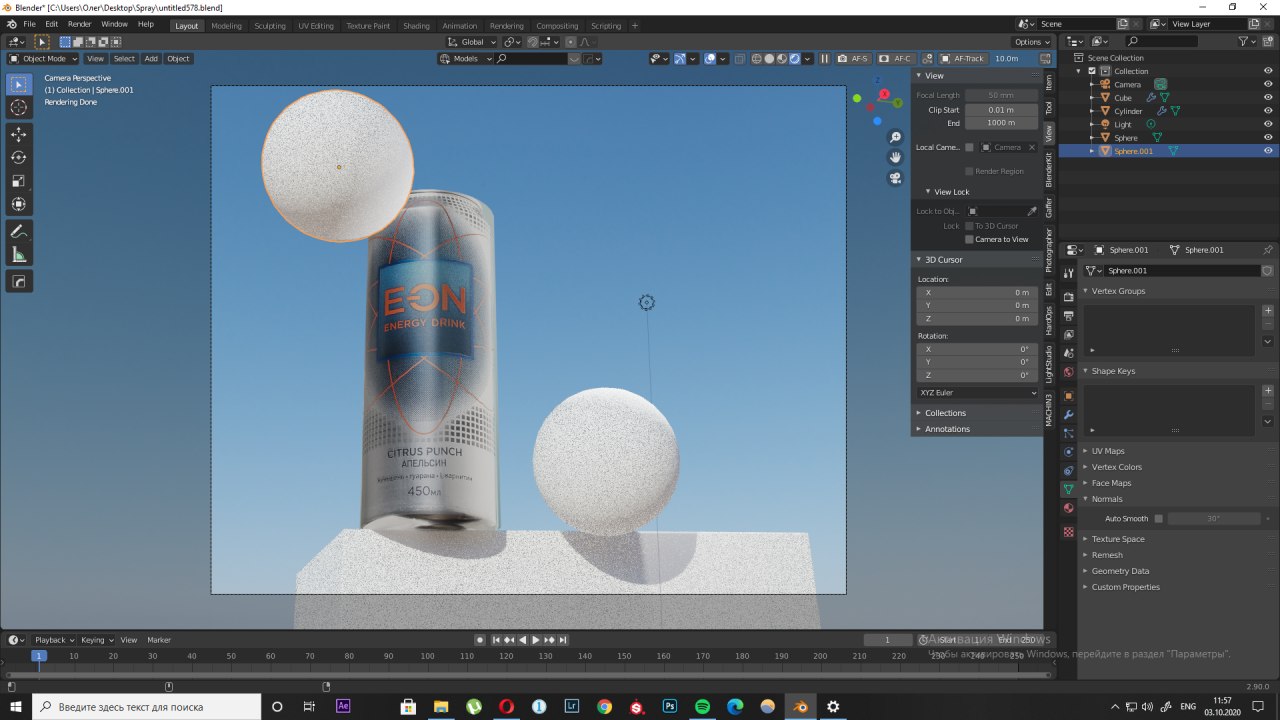Switch to rendered viewport shading
This screenshot has width=1280, height=720.
(794, 59)
